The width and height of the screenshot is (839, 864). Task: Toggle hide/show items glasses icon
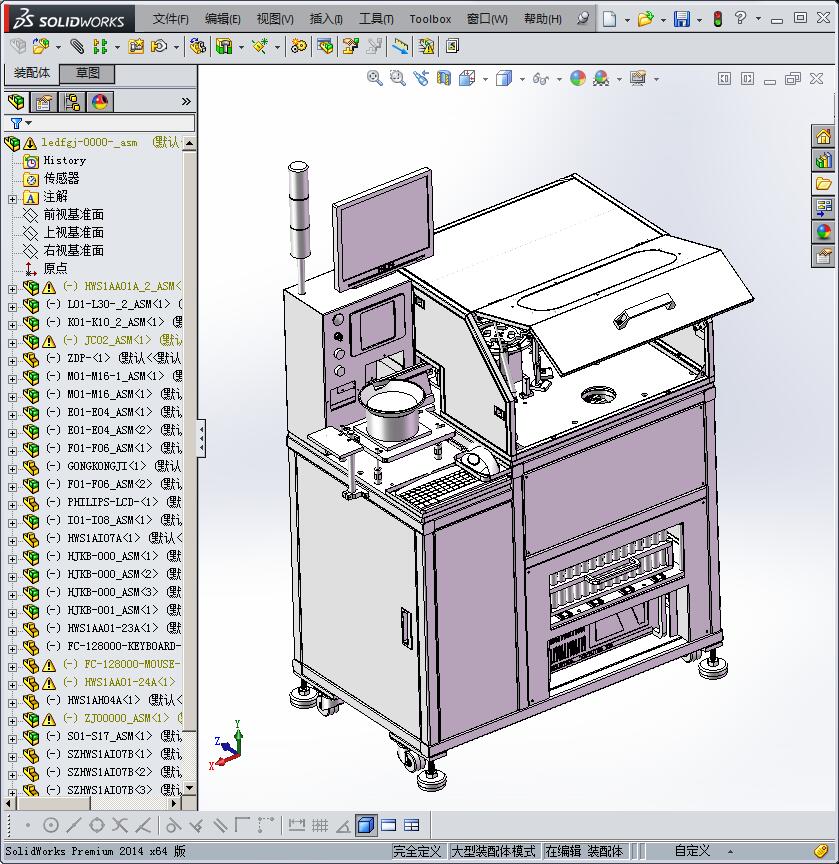tap(540, 78)
